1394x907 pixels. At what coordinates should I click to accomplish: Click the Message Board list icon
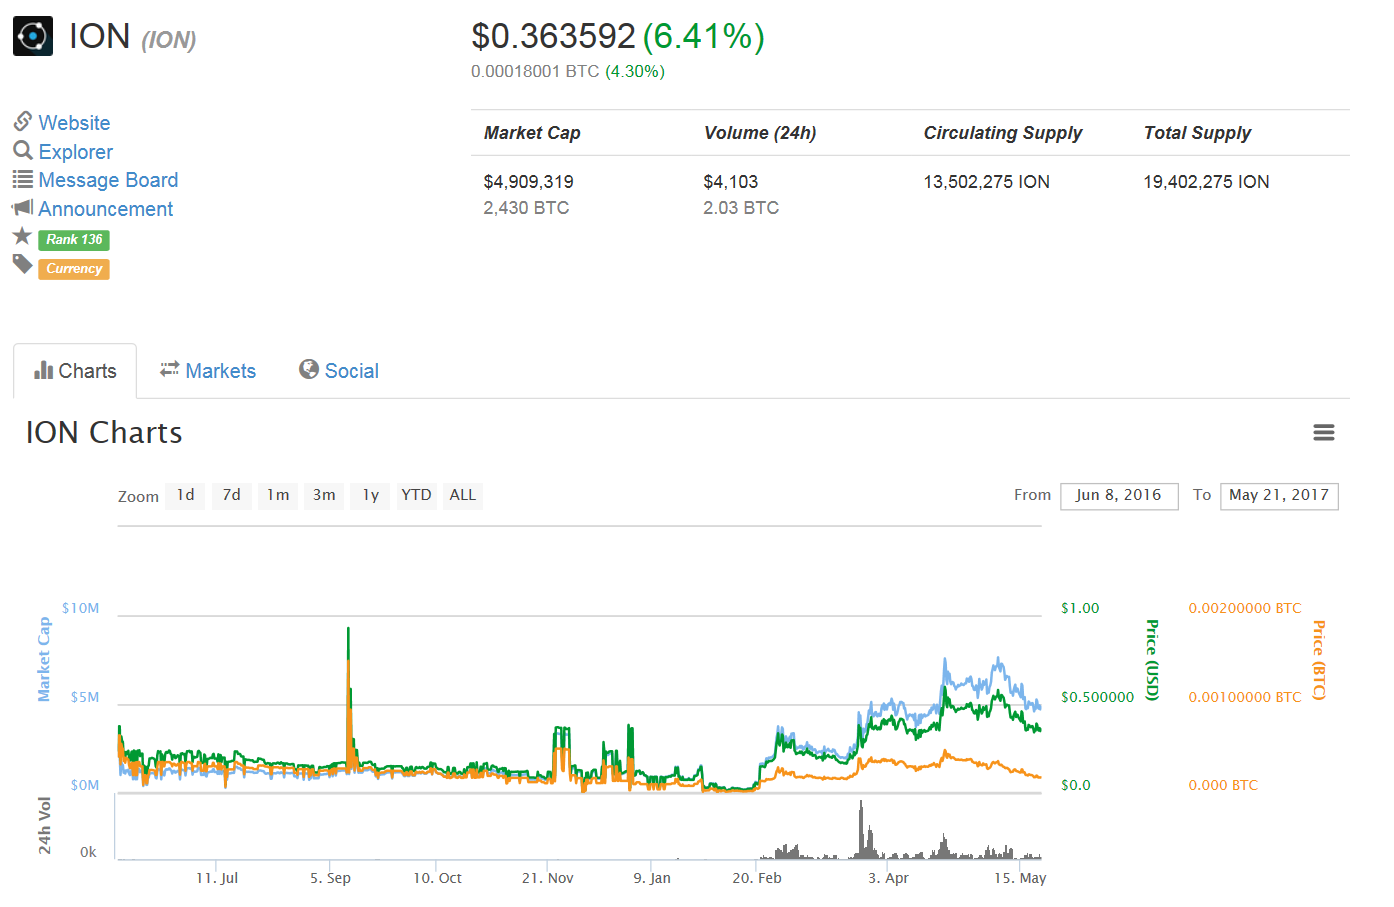(x=23, y=179)
